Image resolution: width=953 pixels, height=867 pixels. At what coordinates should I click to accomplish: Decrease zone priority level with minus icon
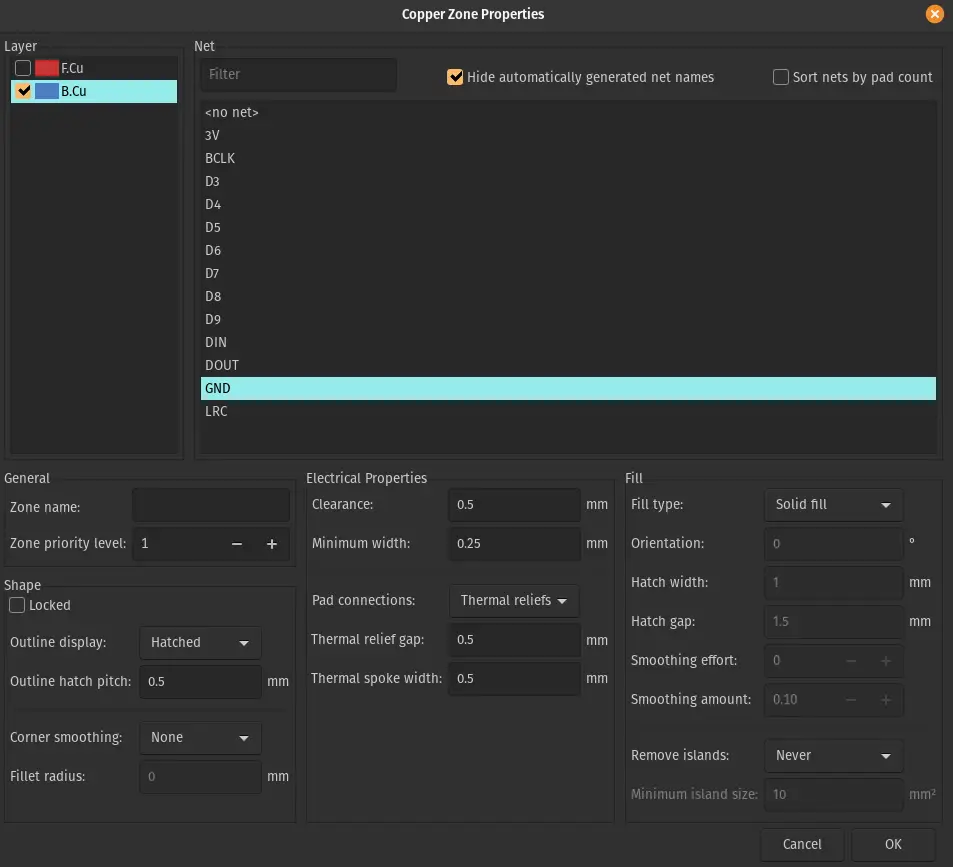[237, 544]
